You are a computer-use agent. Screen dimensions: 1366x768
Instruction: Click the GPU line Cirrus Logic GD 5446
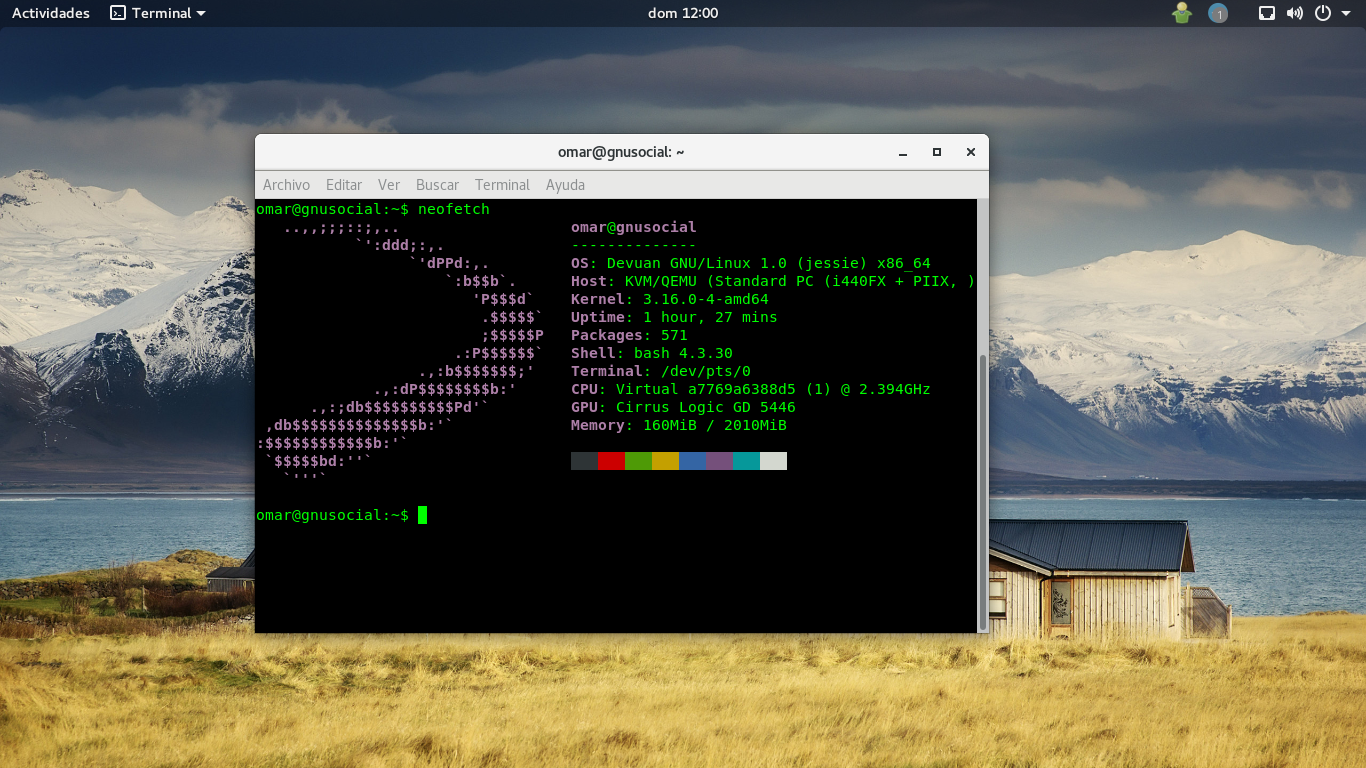[x=683, y=407]
